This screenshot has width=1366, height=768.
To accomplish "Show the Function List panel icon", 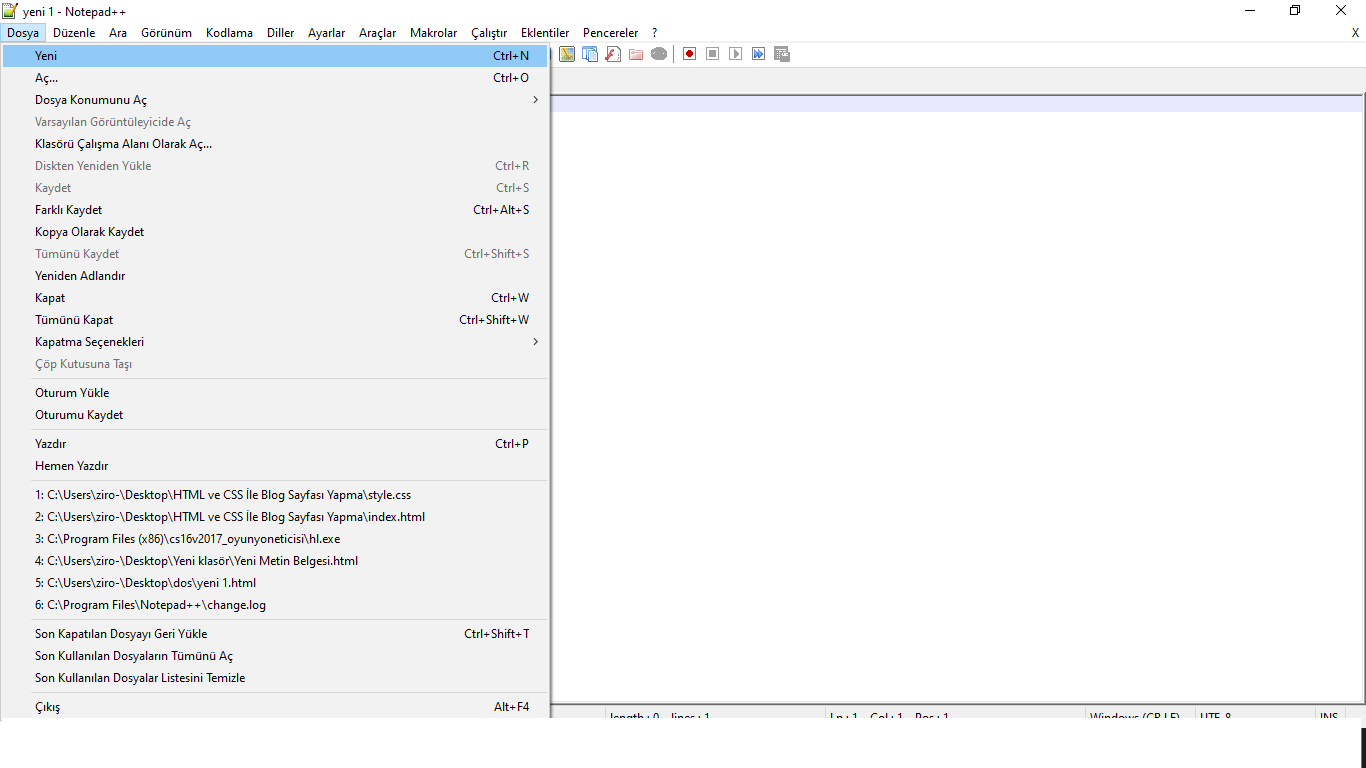I will [x=613, y=54].
